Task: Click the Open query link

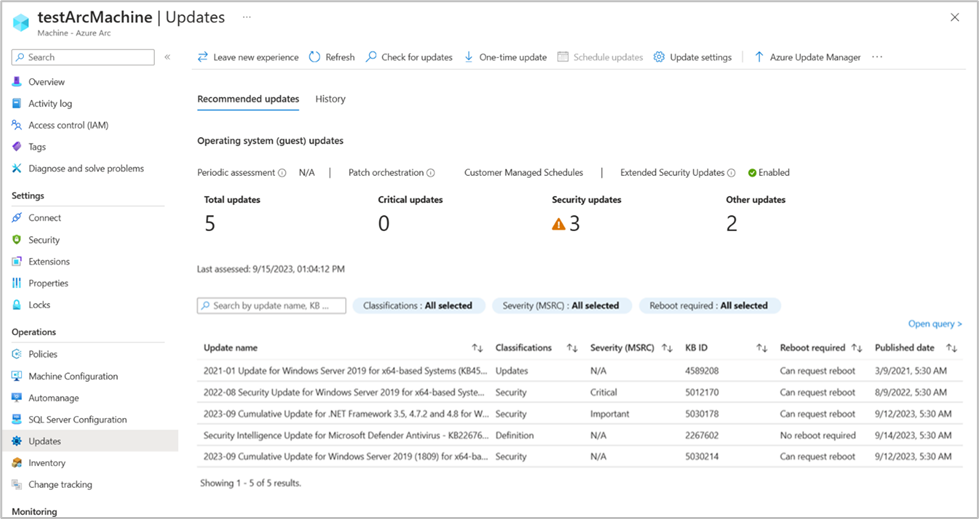Action: (x=935, y=324)
